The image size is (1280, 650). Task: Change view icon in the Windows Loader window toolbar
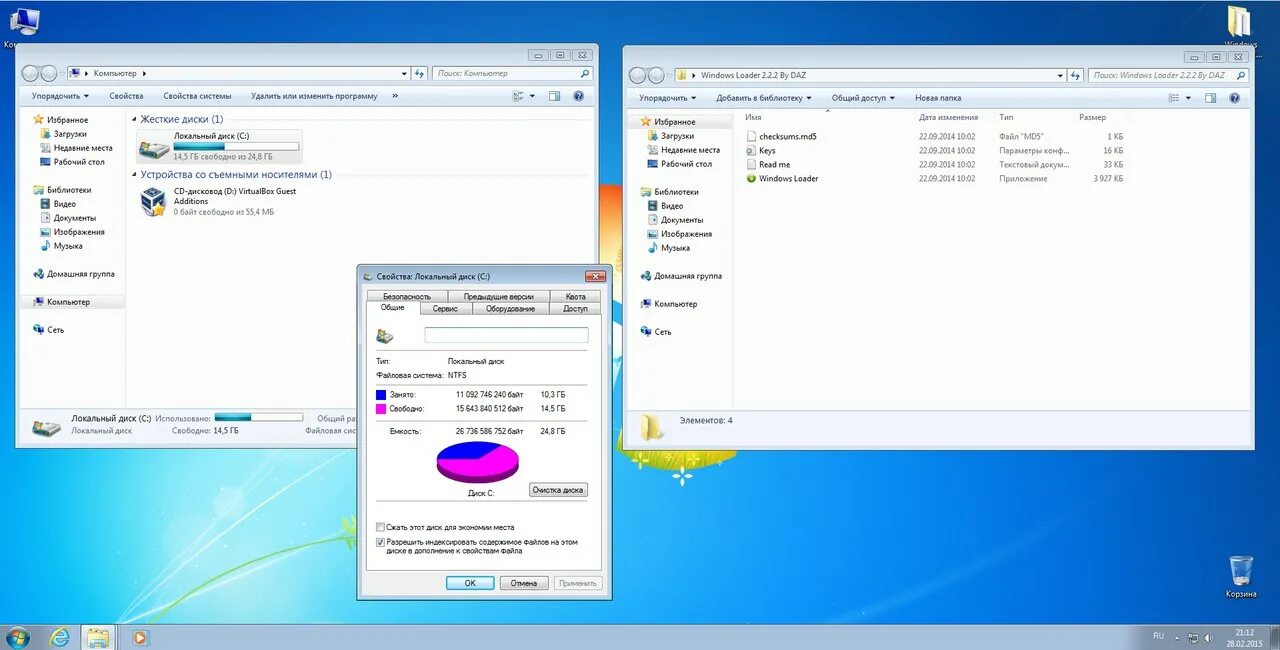pyautogui.click(x=1174, y=98)
